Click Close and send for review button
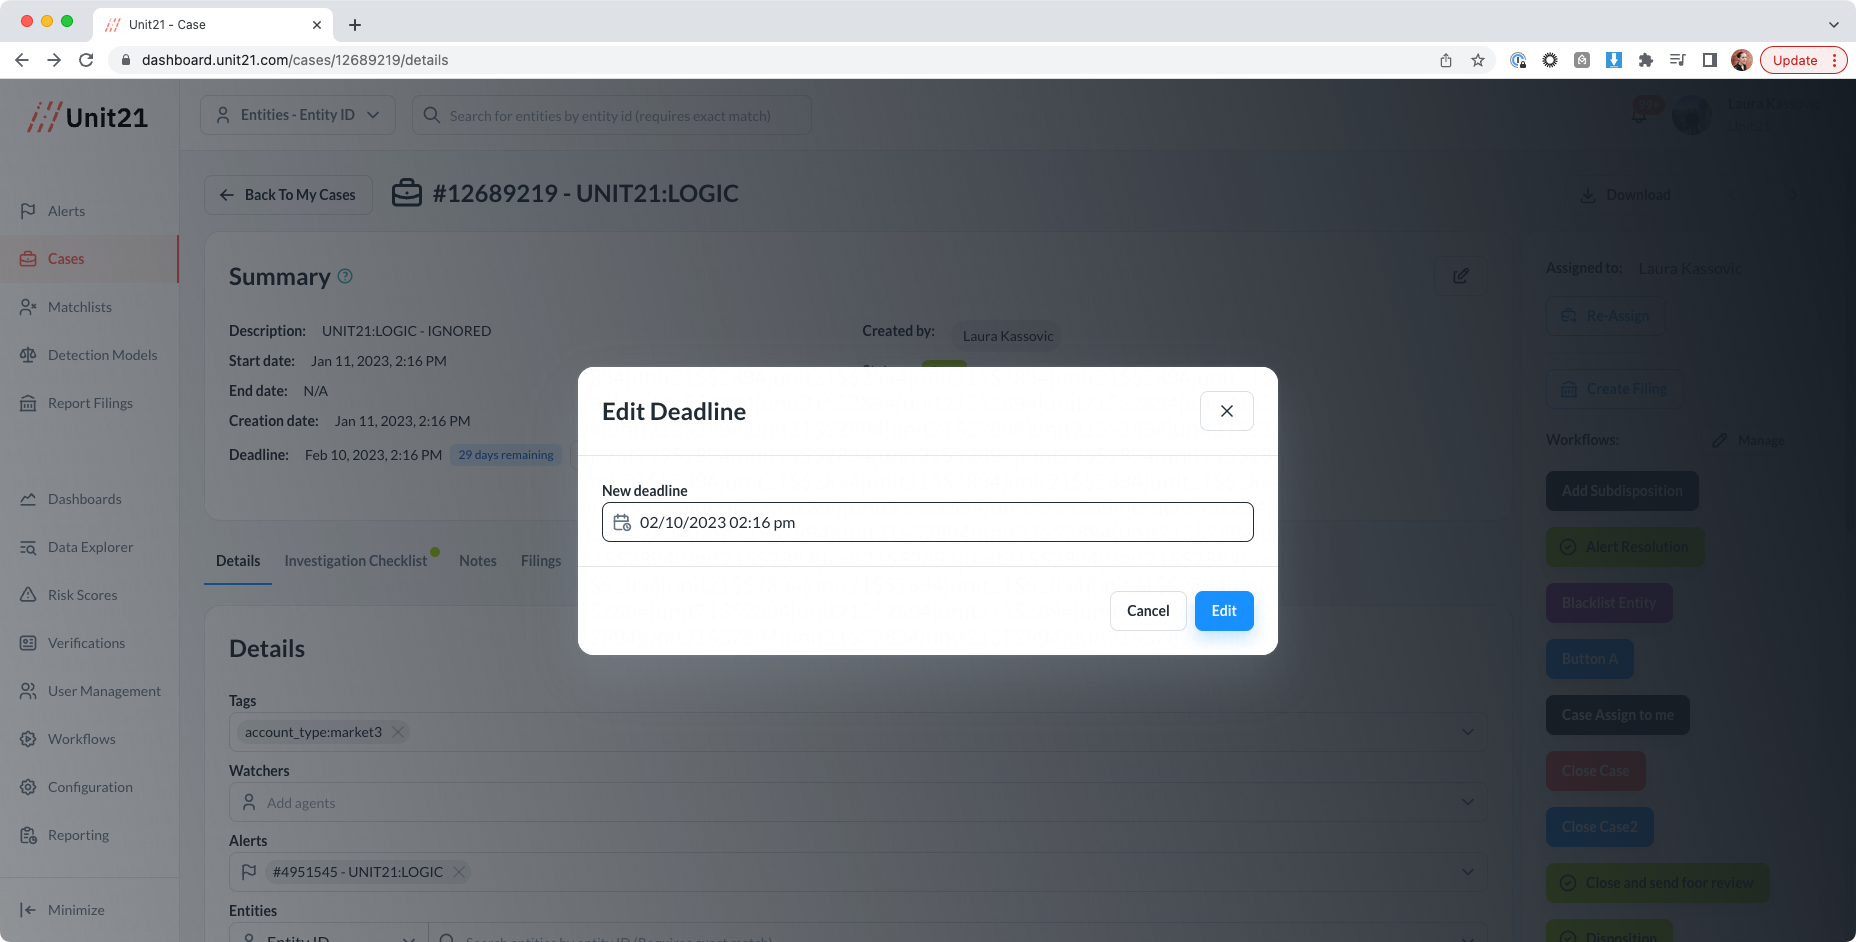1856x942 pixels. [x=1658, y=883]
